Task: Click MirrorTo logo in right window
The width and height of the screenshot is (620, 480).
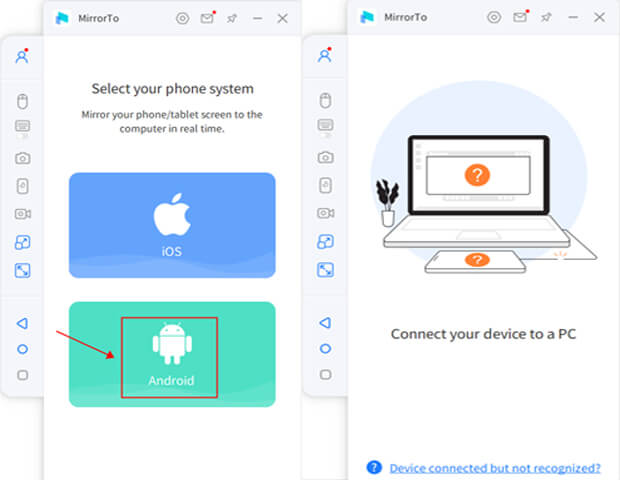Action: [x=367, y=17]
